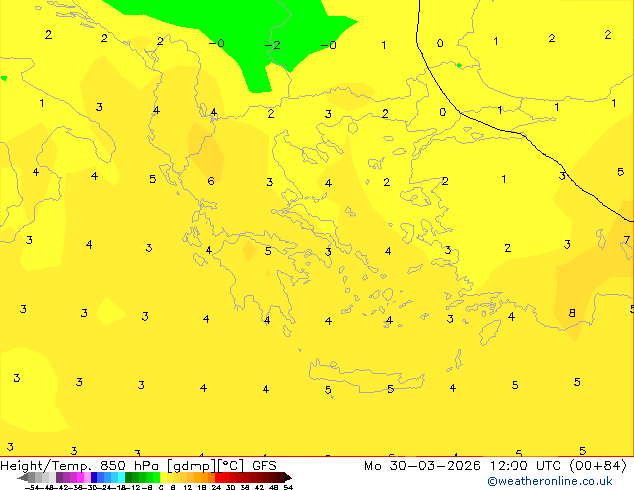Image resolution: width=634 pixels, height=490 pixels.
Task: Click the magenta legend swatch near -36
Action: (x=80, y=477)
